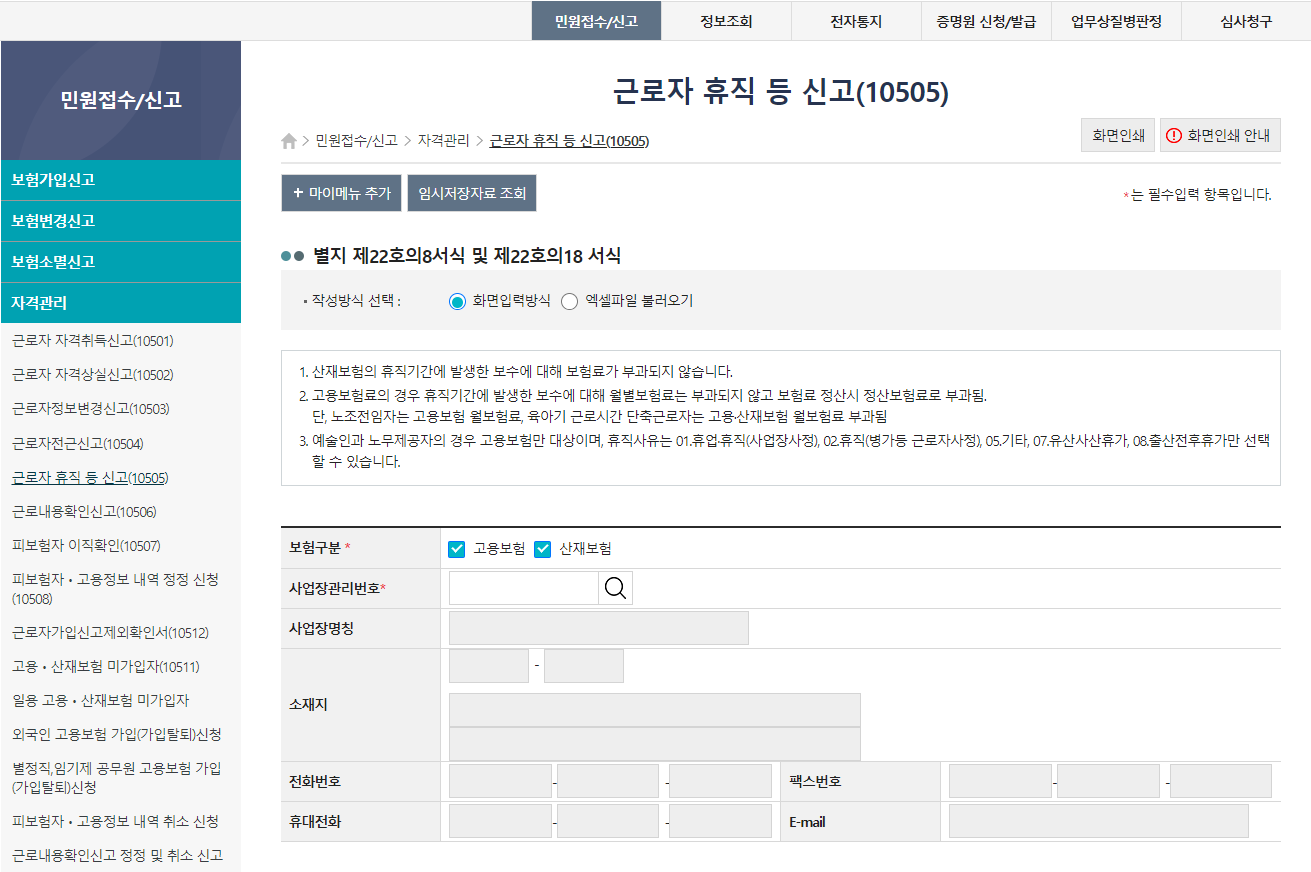This screenshot has width=1311, height=872.
Task: Click the 사업장명칭 field
Action: [x=599, y=628]
